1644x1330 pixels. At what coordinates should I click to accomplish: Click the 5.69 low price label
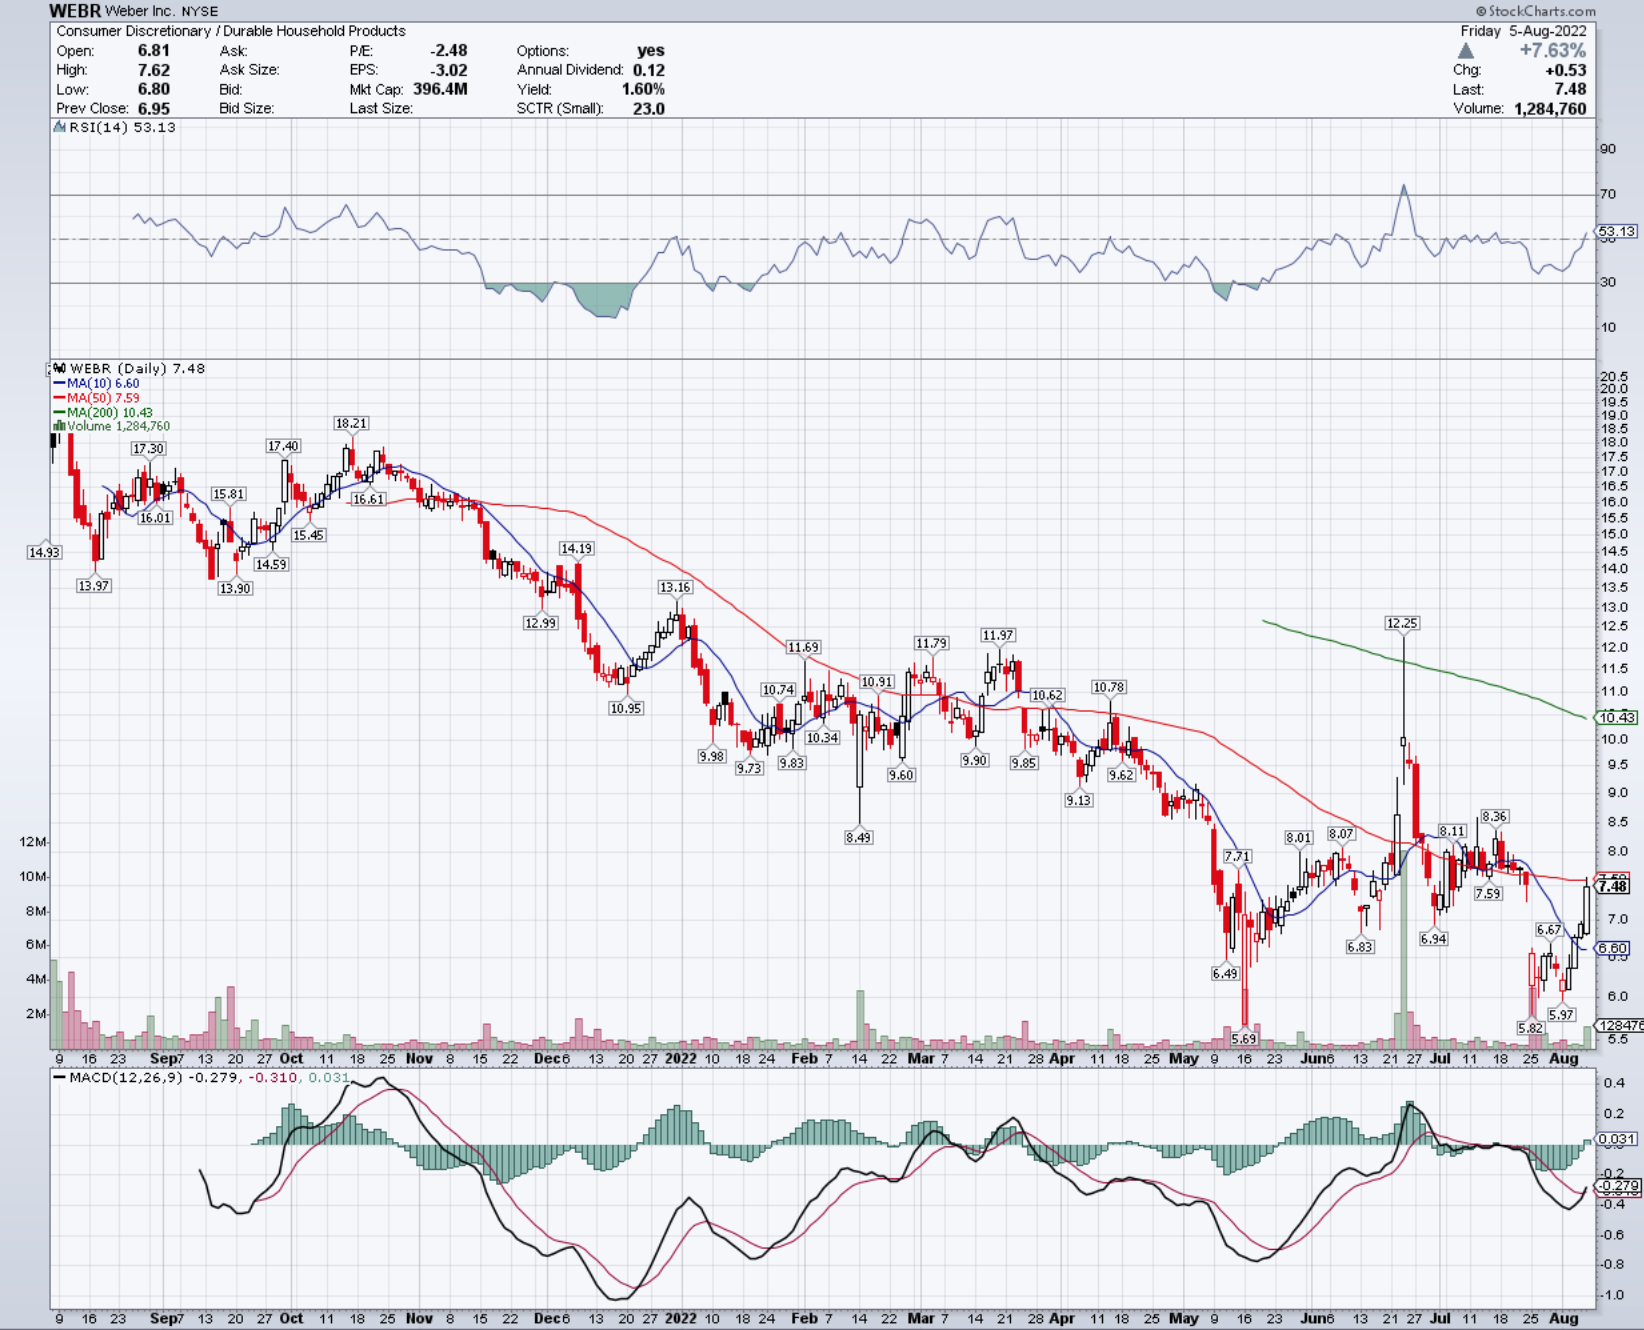point(1244,1039)
